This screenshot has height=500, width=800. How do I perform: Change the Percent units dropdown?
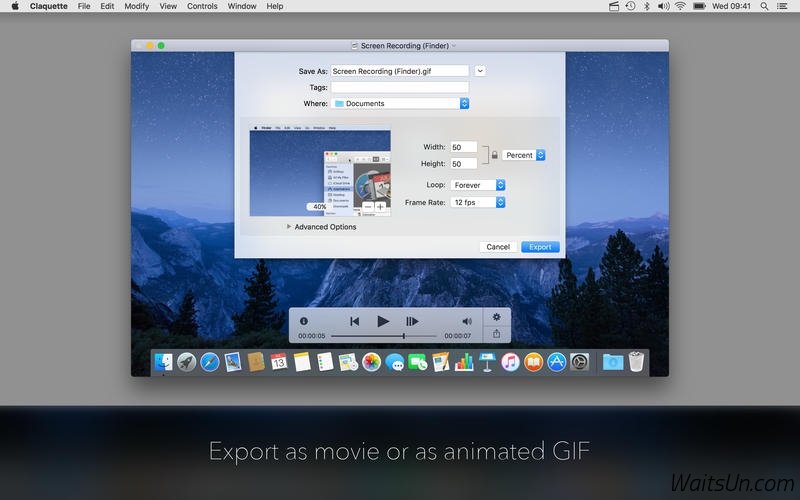point(523,155)
